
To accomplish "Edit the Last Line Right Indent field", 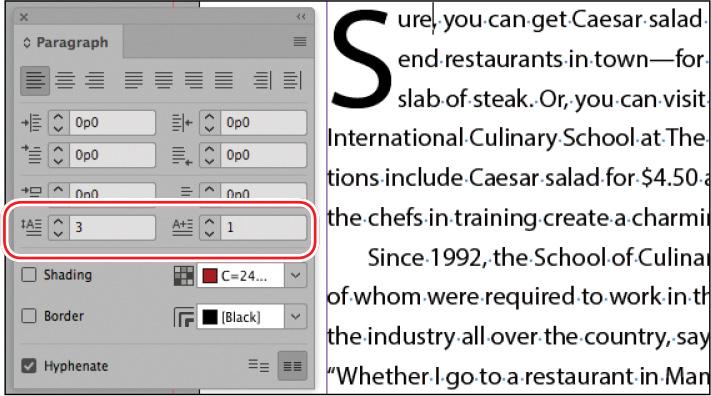I will pos(263,155).
